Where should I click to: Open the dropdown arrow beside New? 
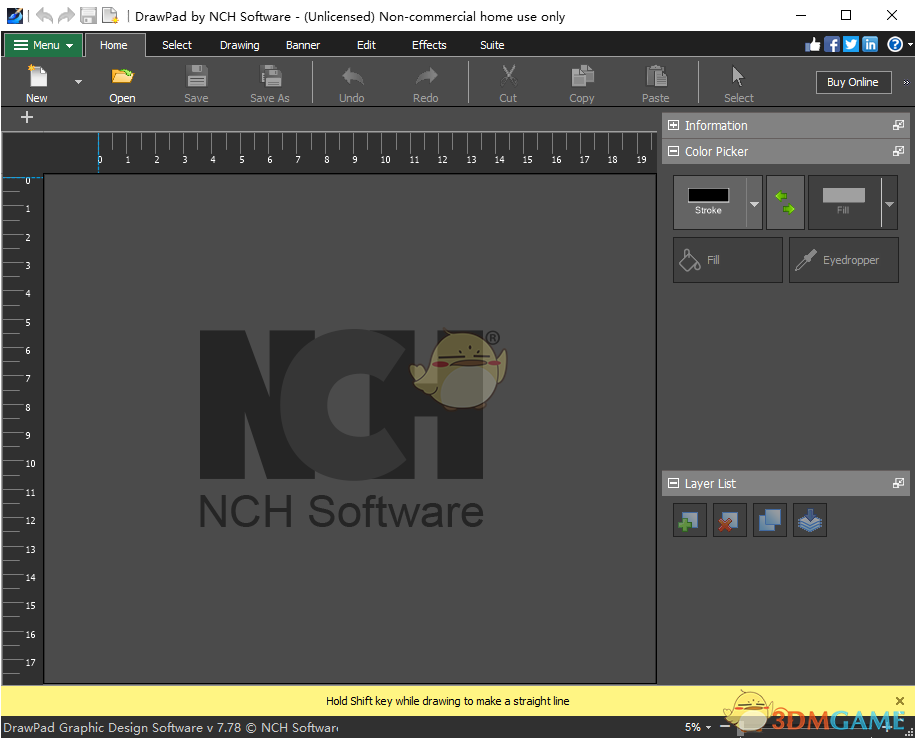click(x=78, y=82)
